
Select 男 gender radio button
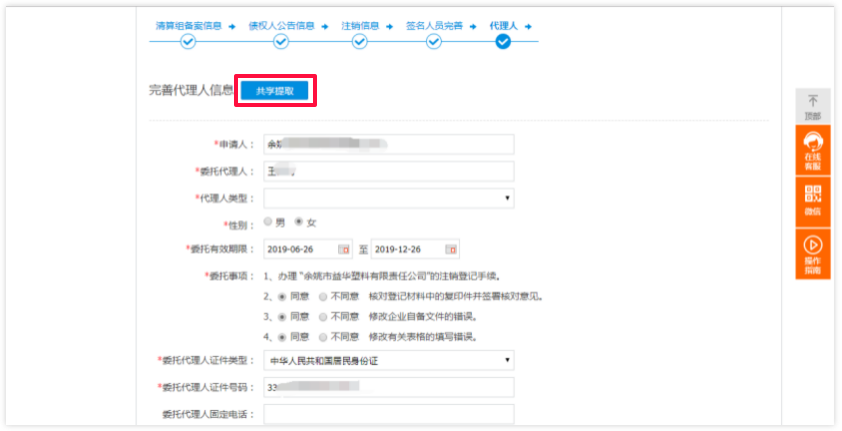point(268,222)
